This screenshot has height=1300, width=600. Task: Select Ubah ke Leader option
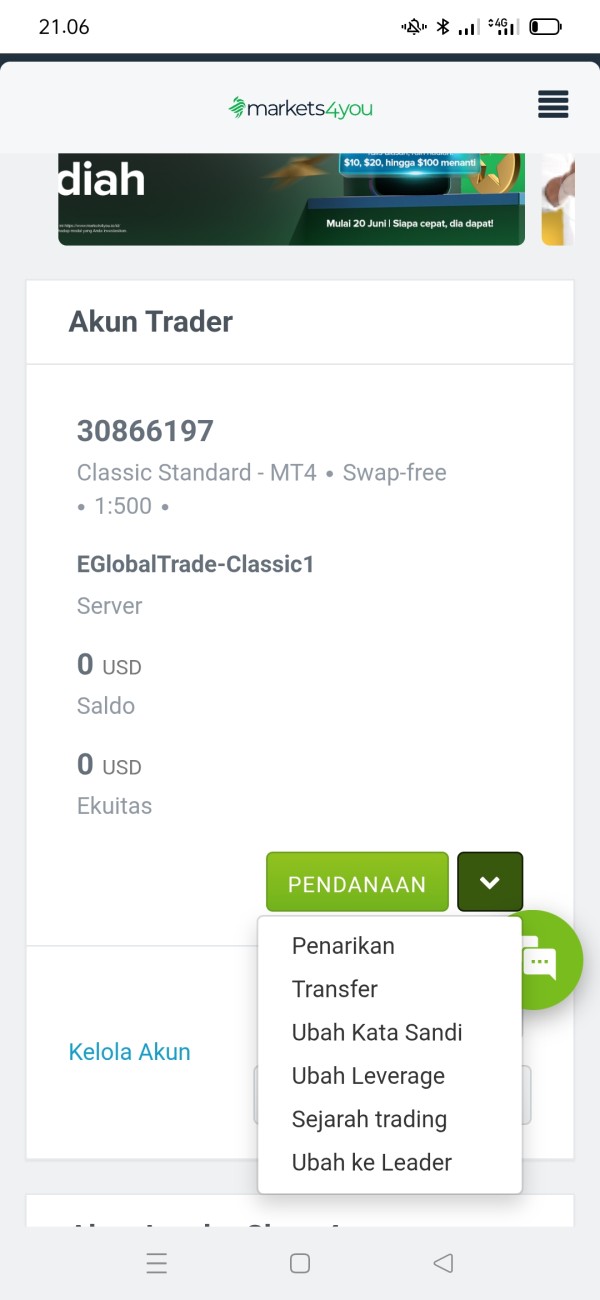click(372, 1162)
